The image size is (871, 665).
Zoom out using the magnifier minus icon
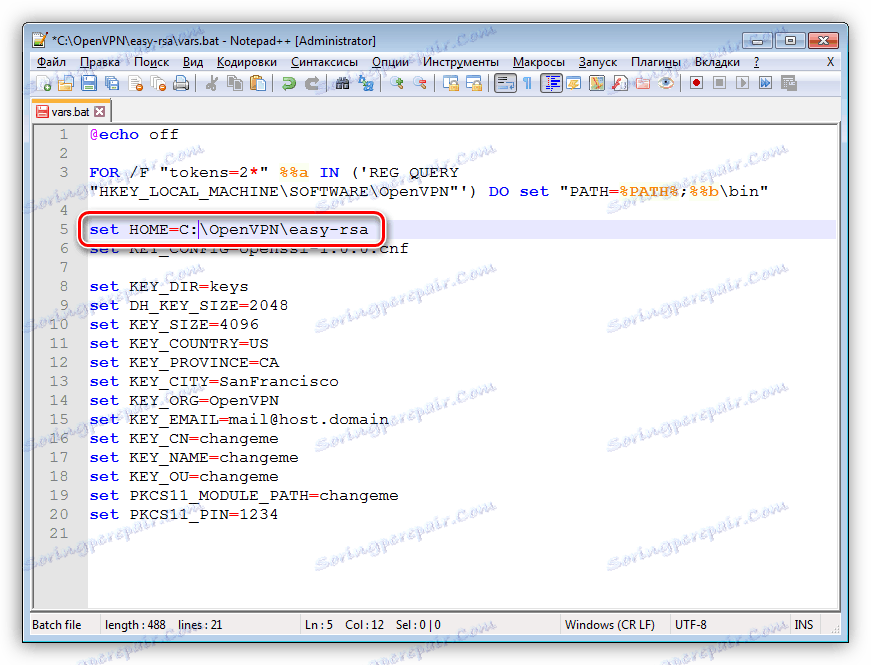tap(419, 84)
